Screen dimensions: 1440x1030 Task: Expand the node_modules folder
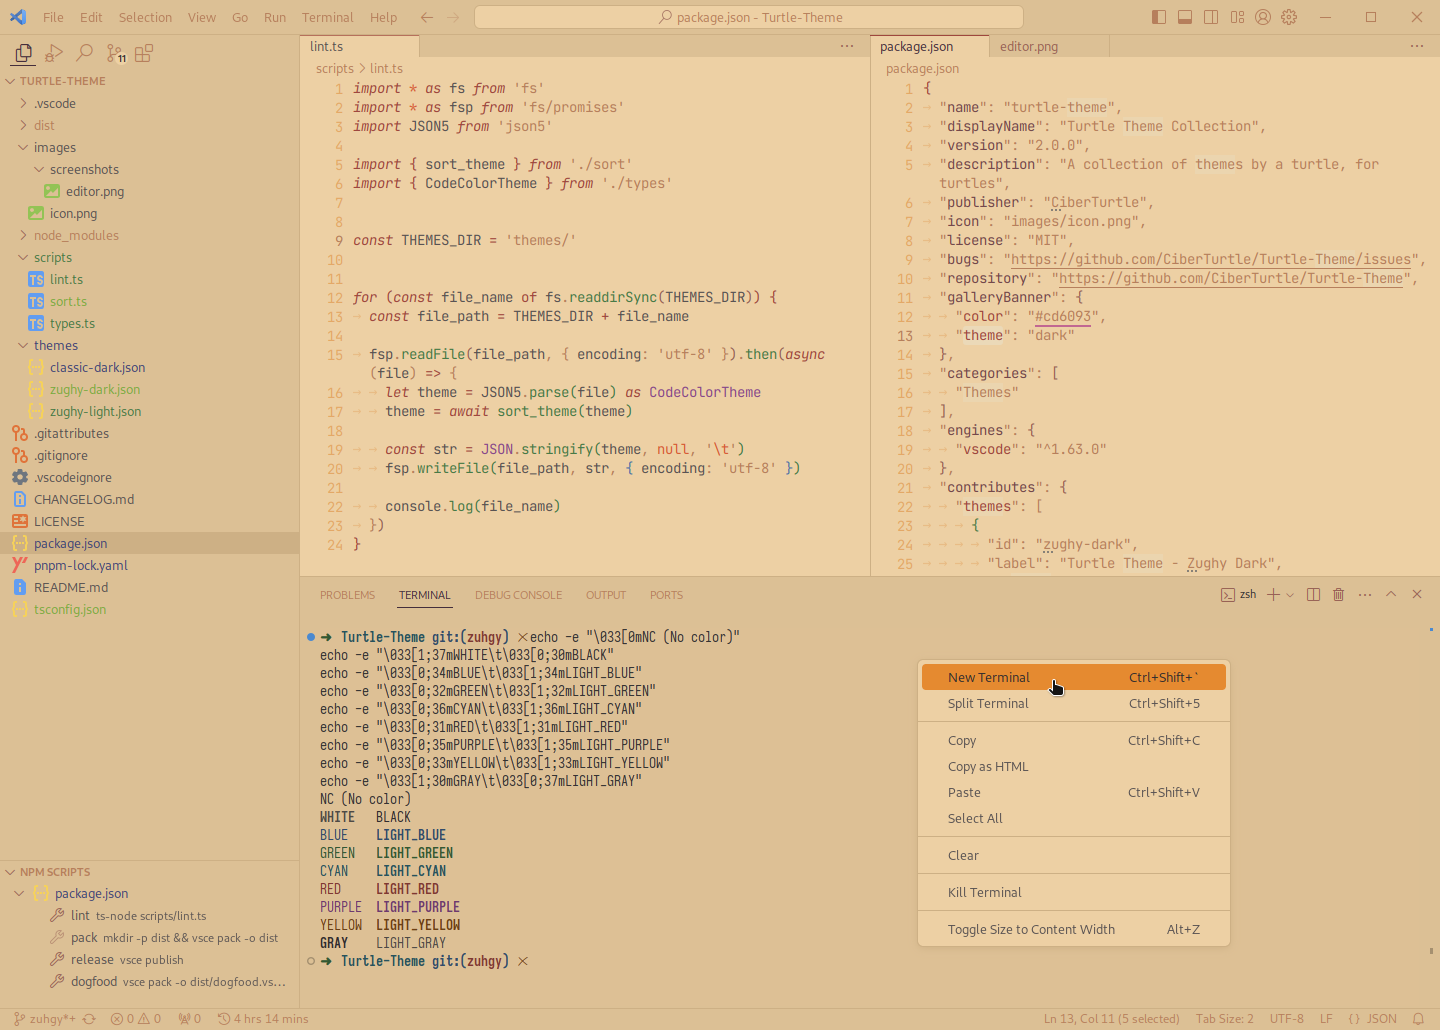coord(150,235)
